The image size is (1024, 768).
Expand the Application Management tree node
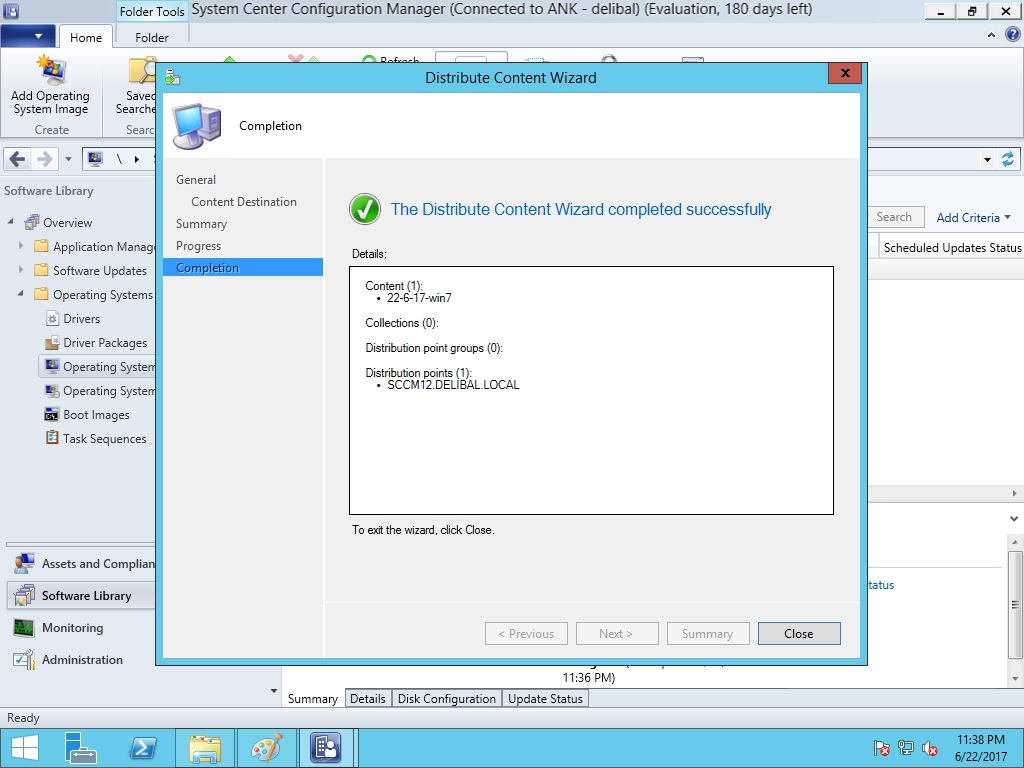[x=21, y=247]
